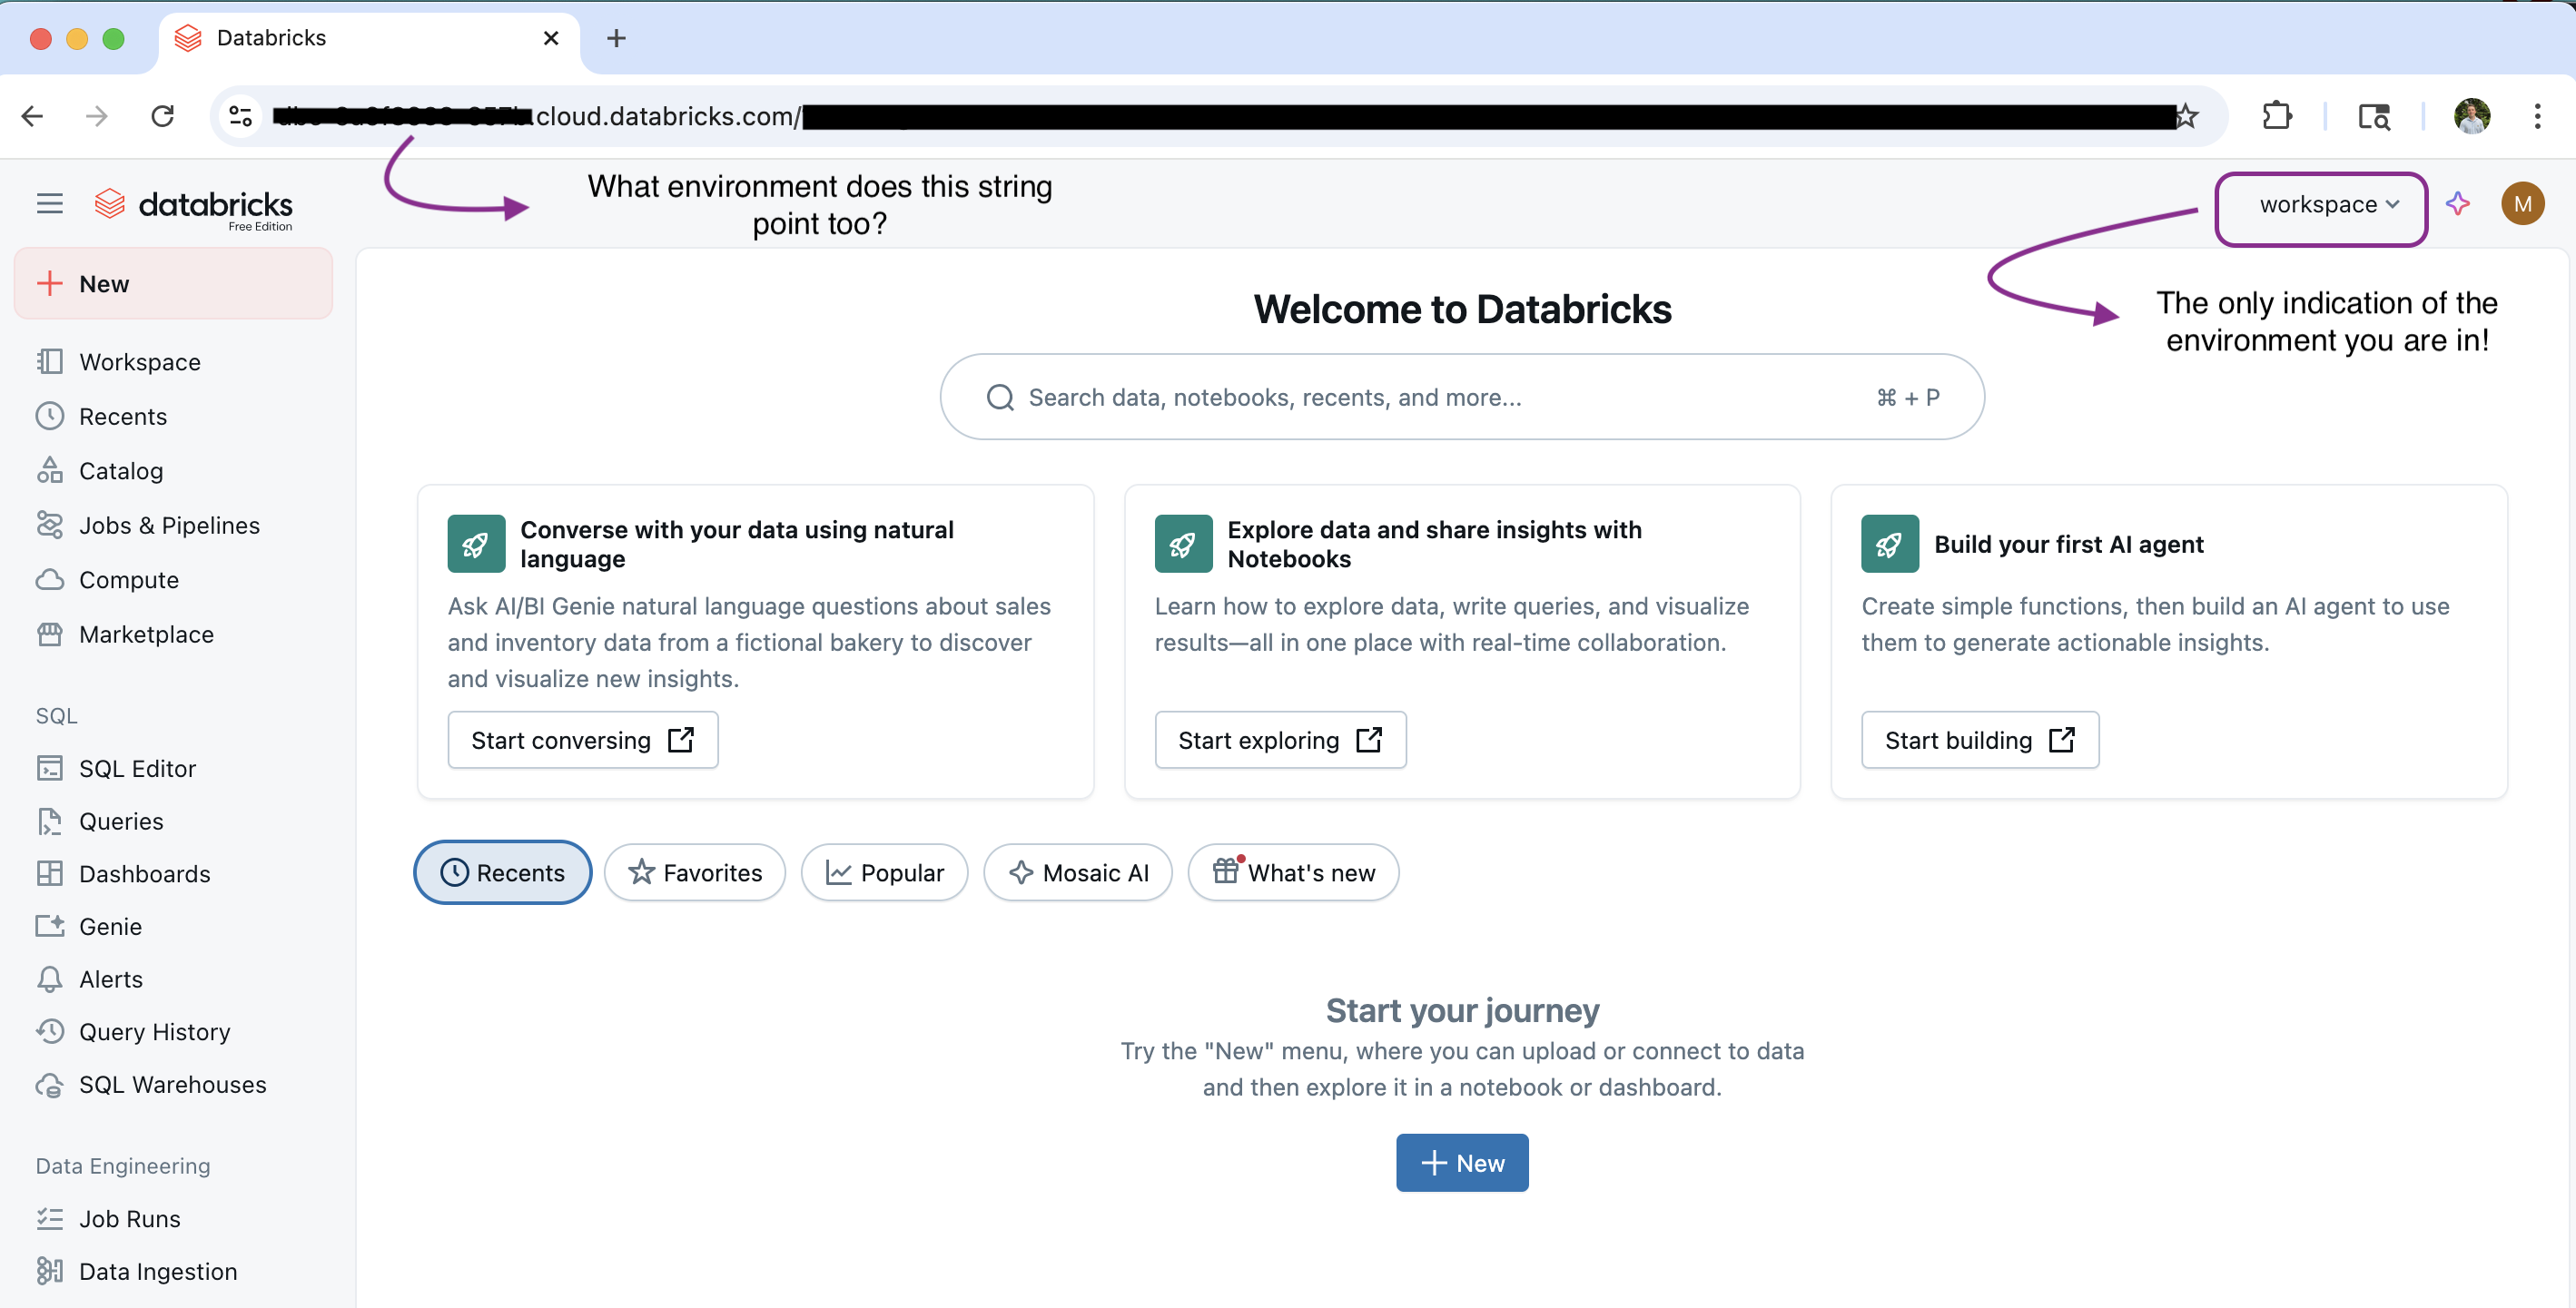
Task: Open a new browser tab
Action: [x=616, y=38]
